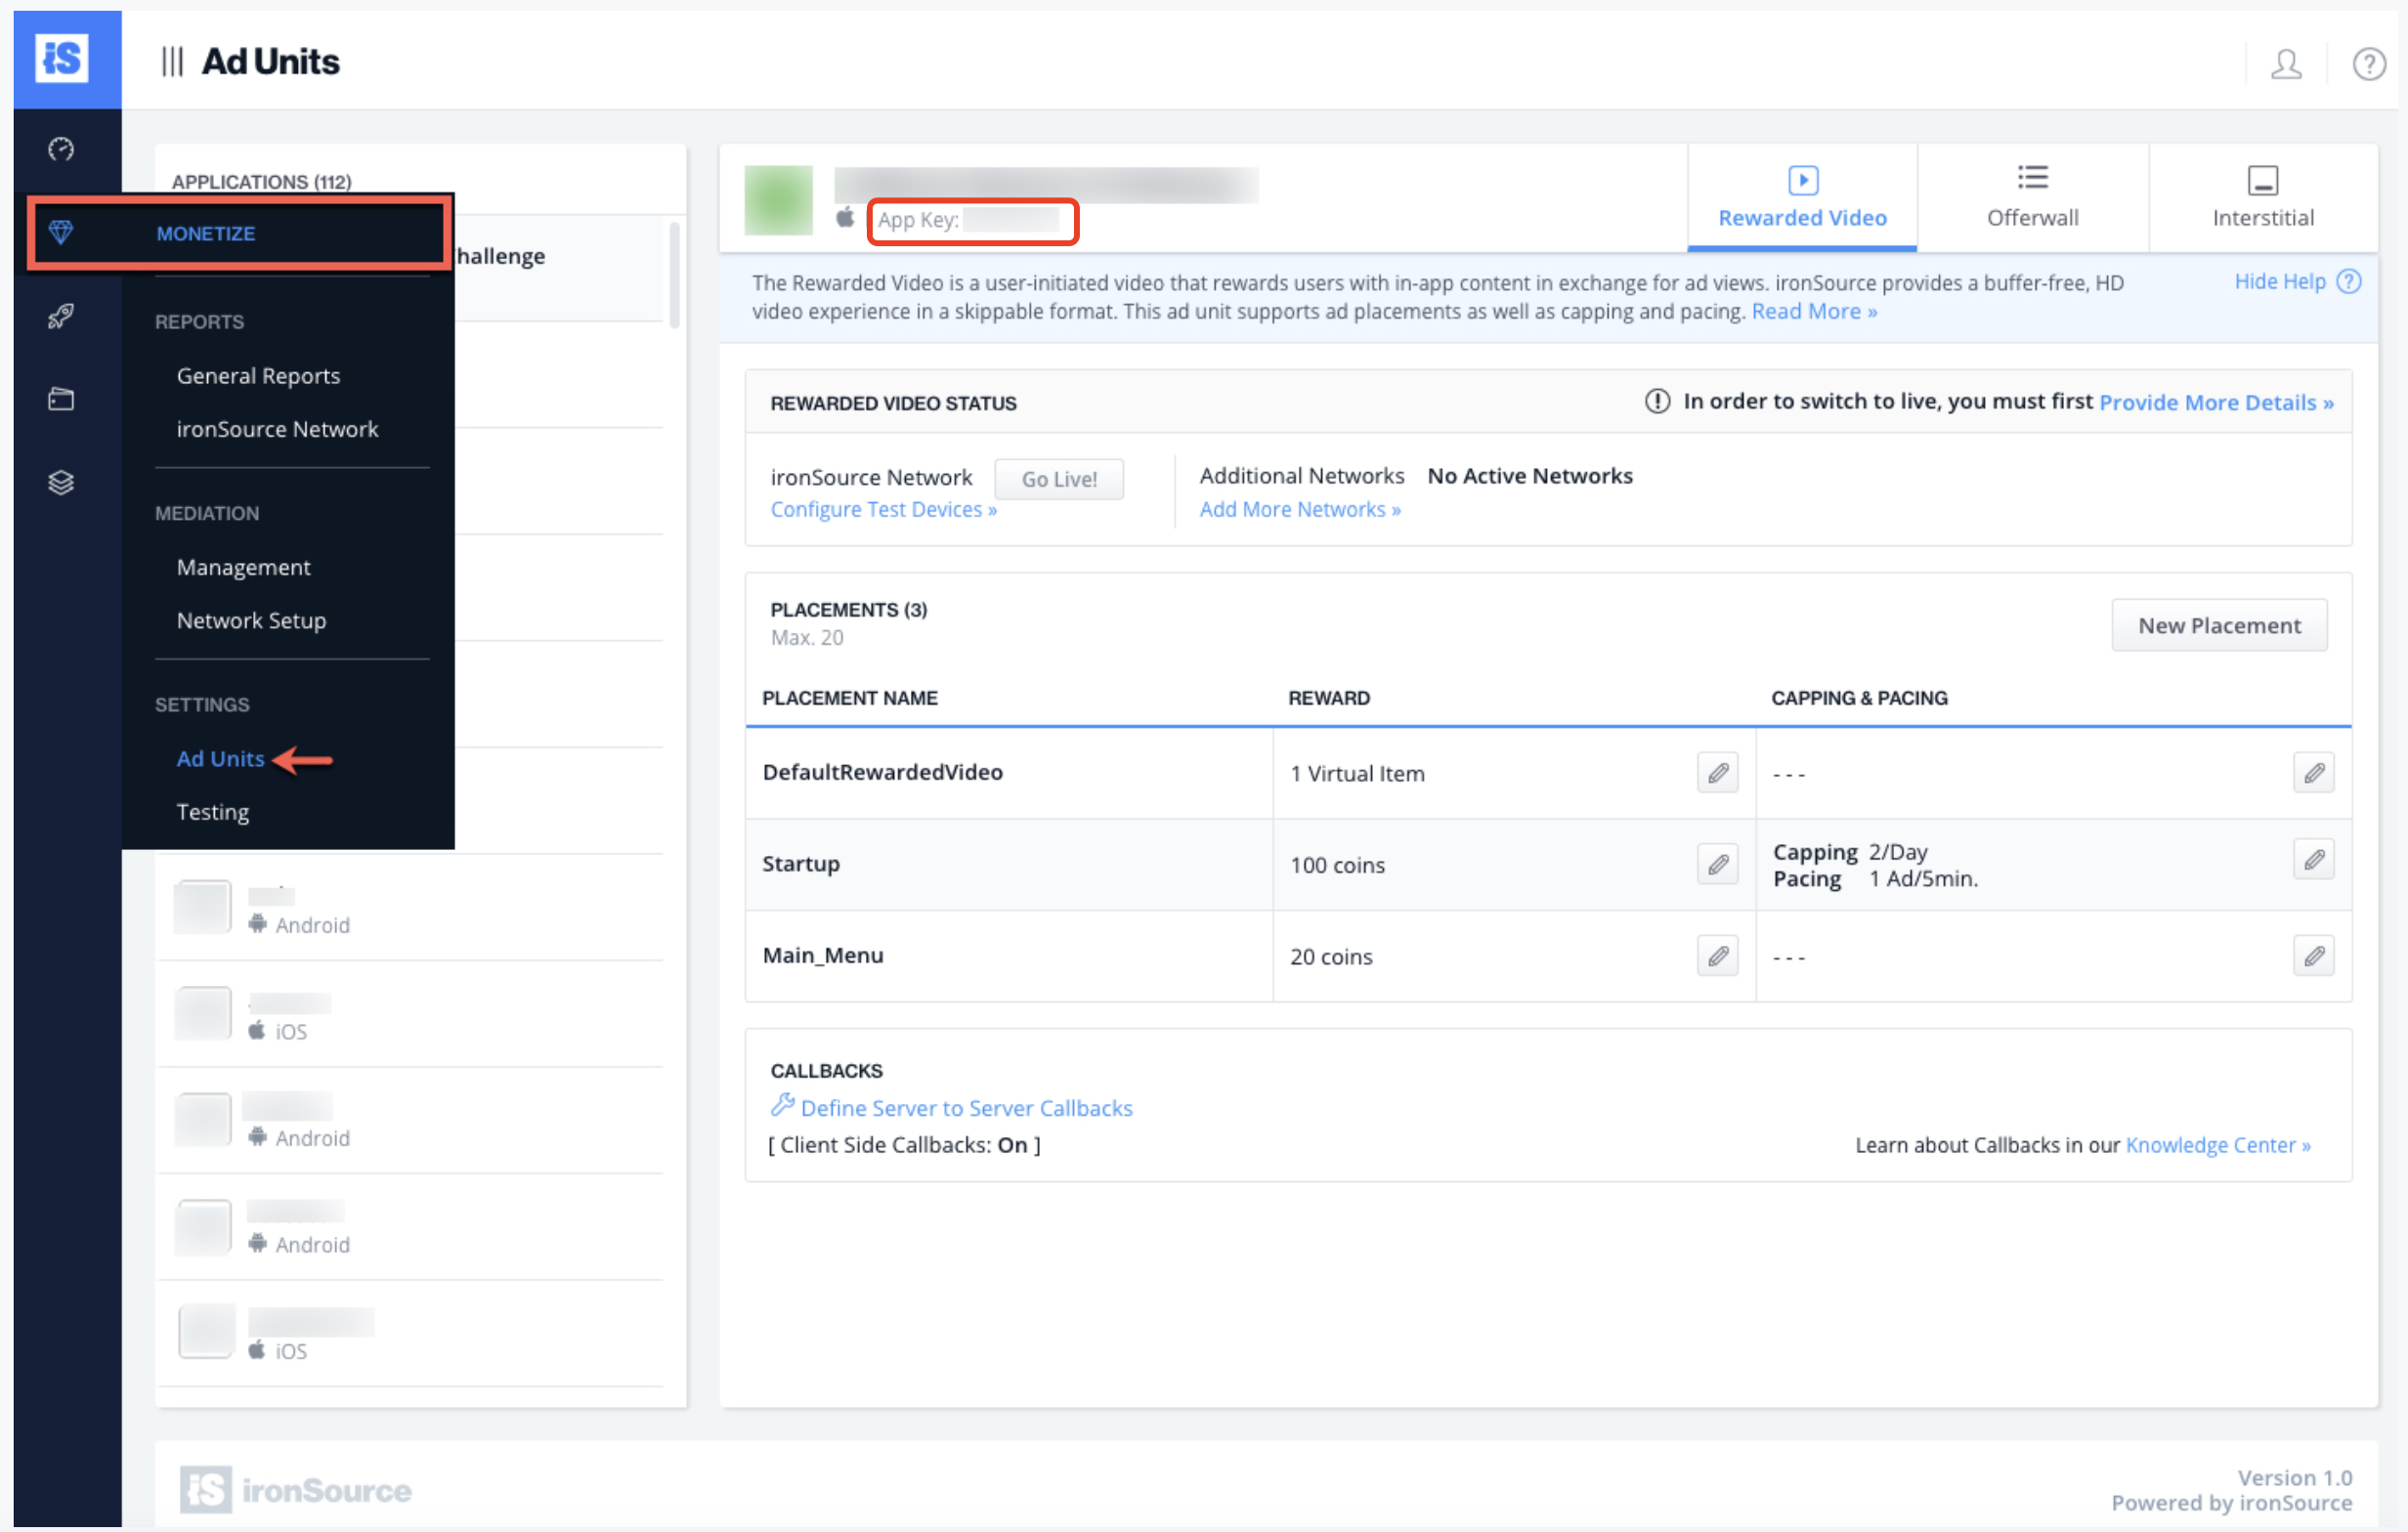Open the dashboard speedometer icon in sidebar

click(62, 150)
